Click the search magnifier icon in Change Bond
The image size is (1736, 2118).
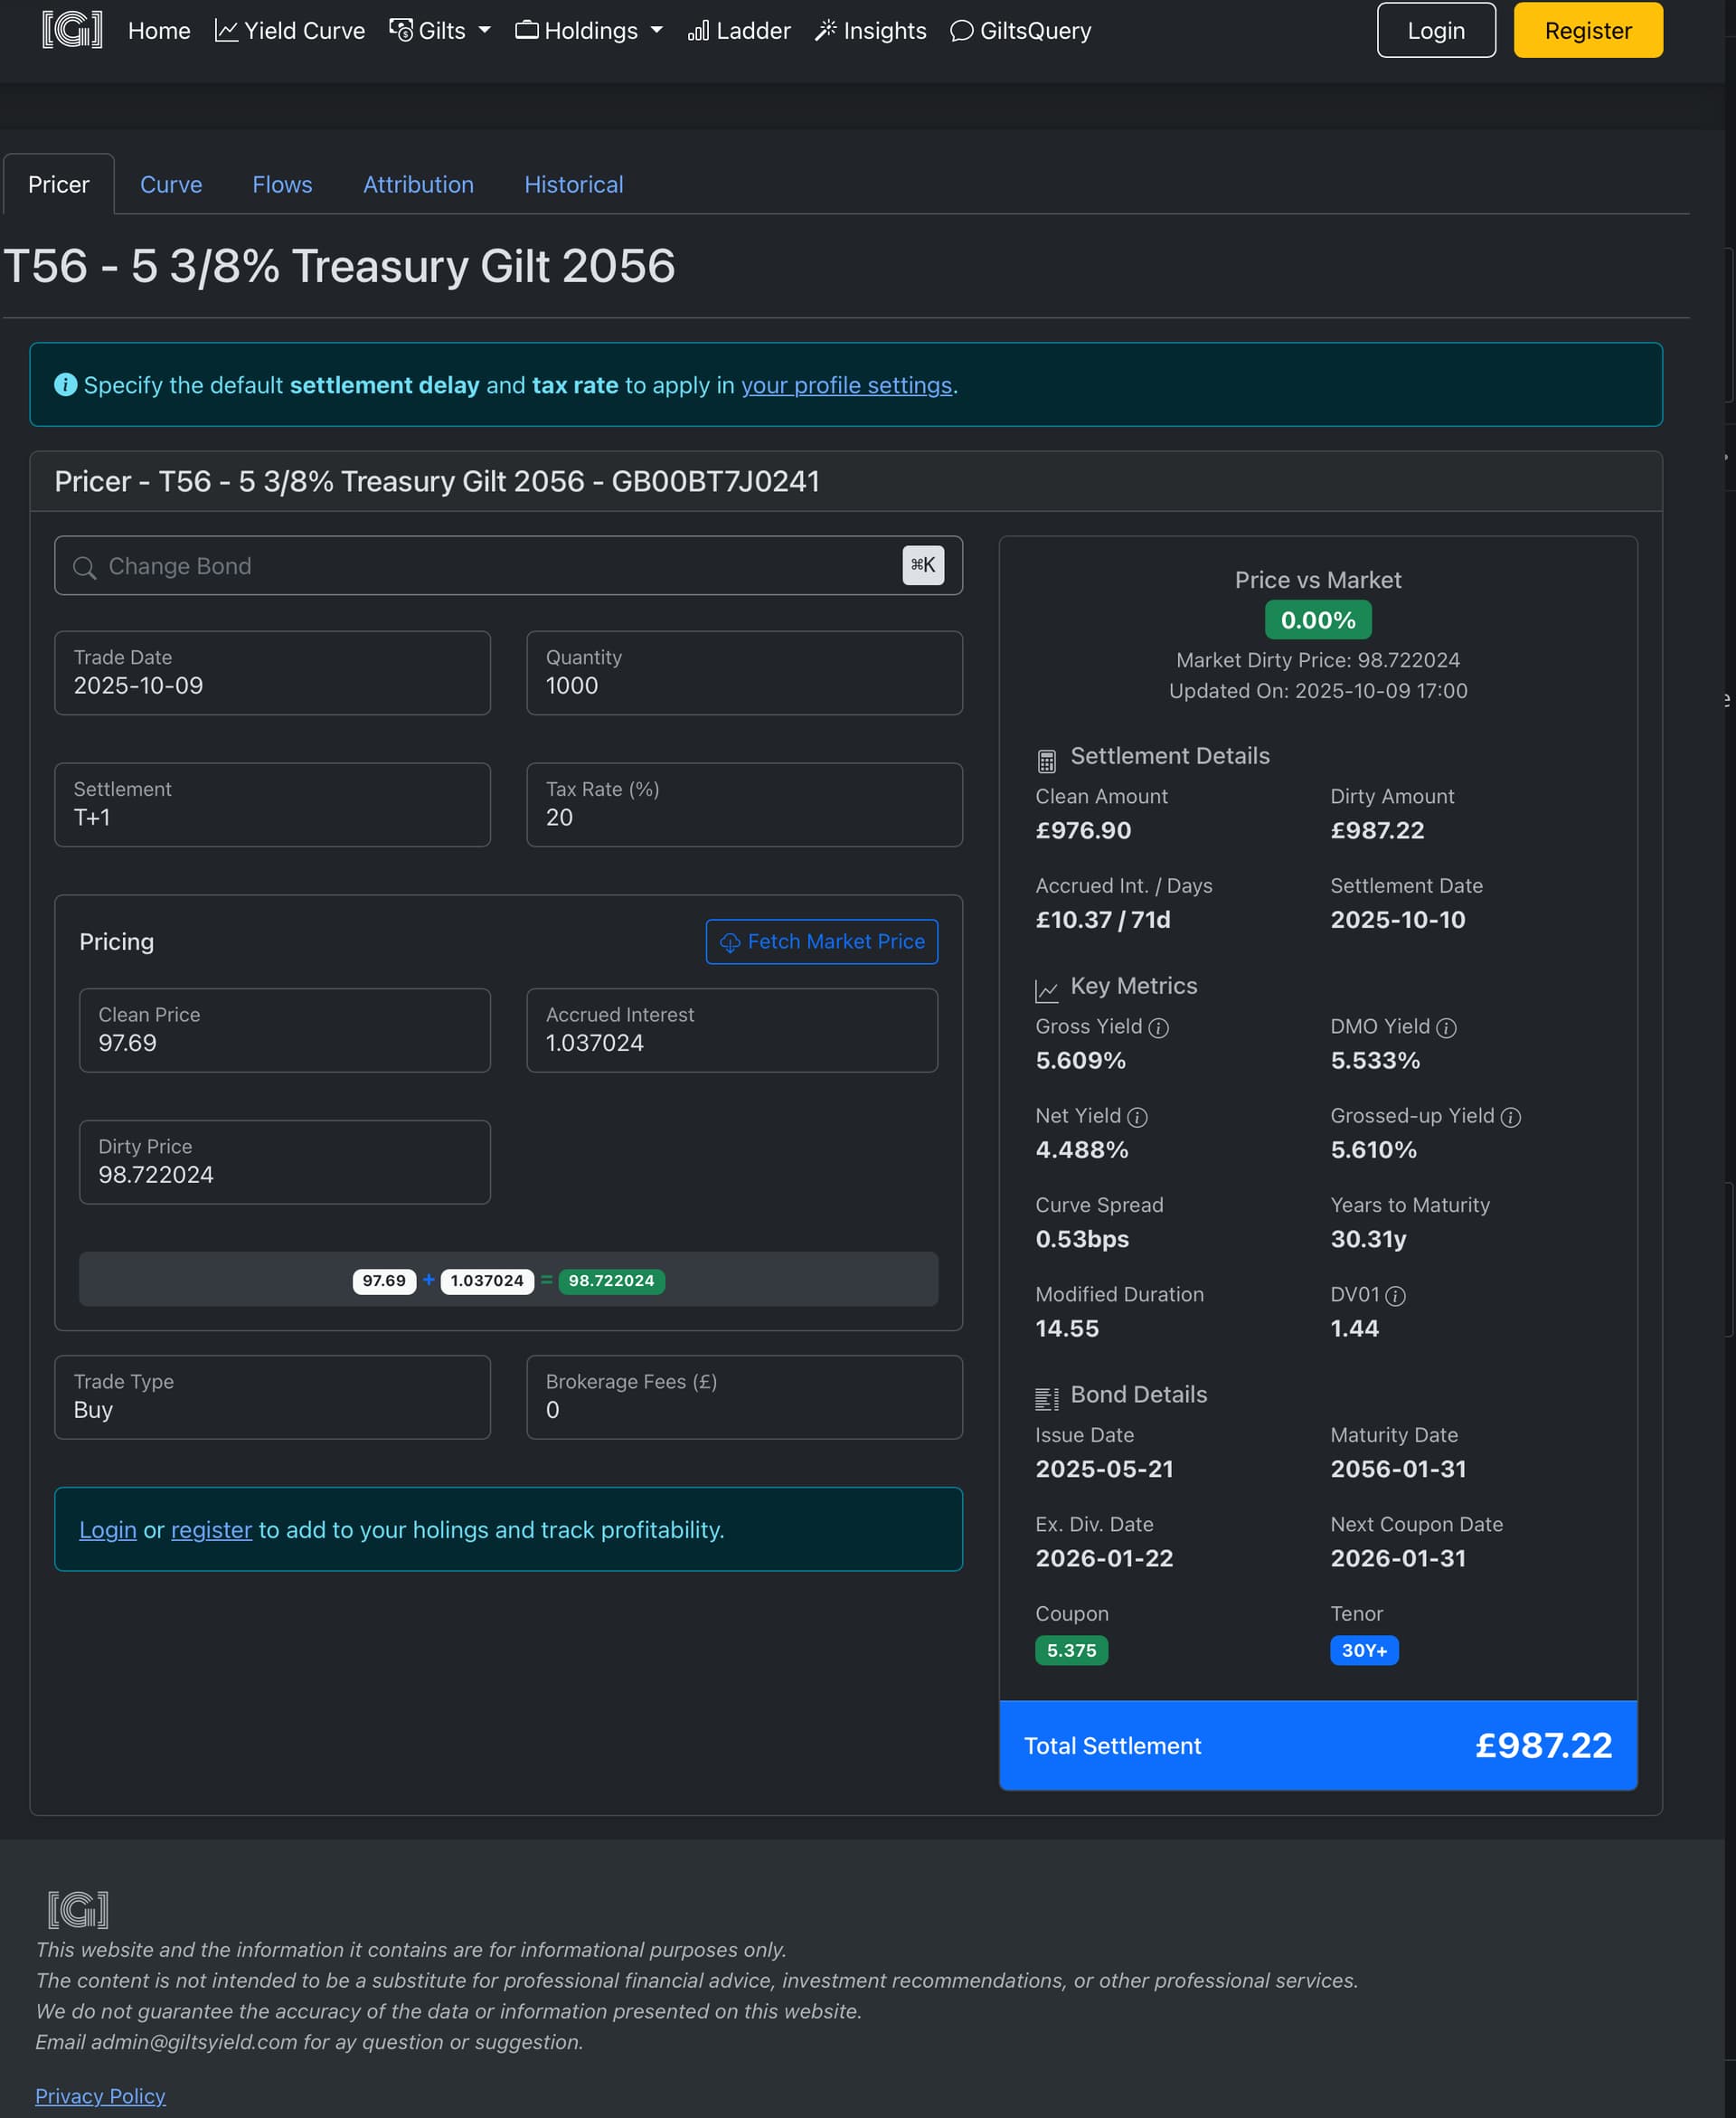click(85, 568)
